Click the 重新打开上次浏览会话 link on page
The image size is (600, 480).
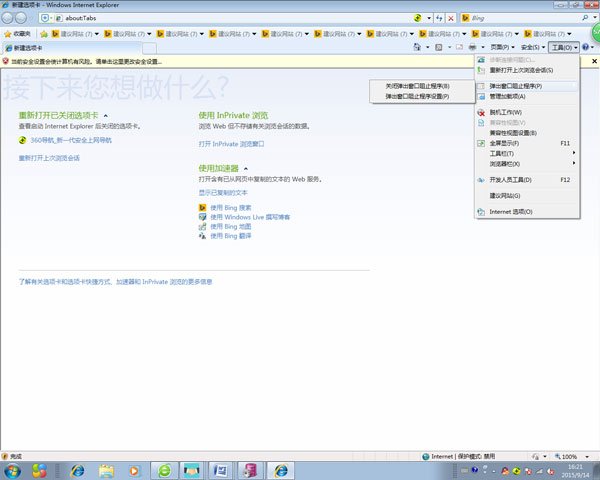tap(49, 158)
